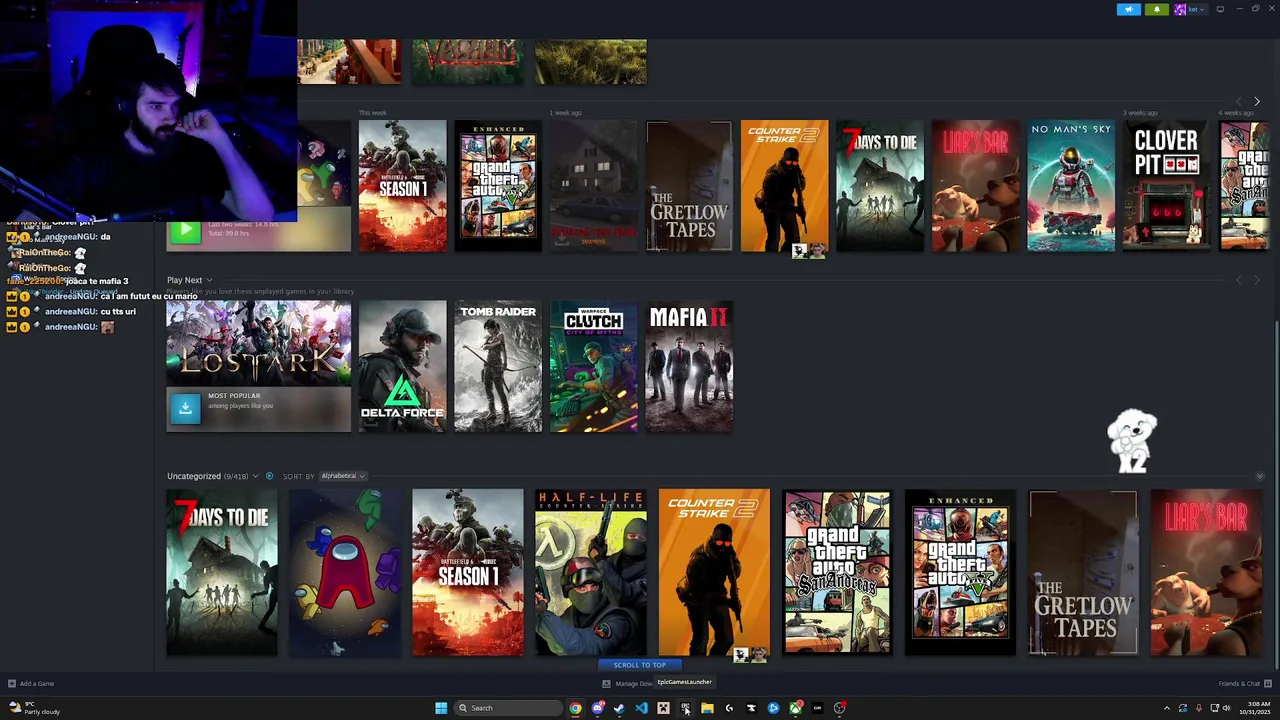Viewport: 1280px width, 720px height.
Task: Open Discord from the taskbar
Action: tap(597, 708)
